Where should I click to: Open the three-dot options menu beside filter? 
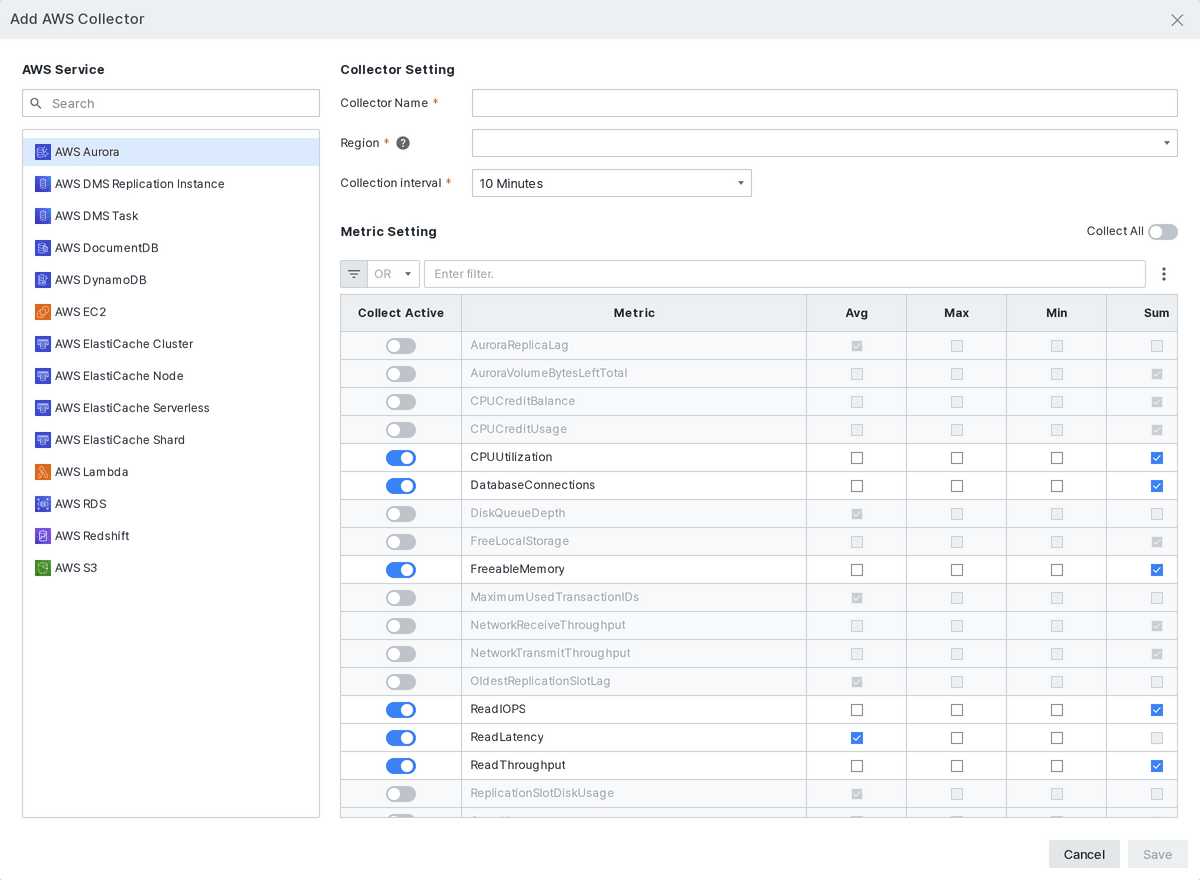point(1164,274)
